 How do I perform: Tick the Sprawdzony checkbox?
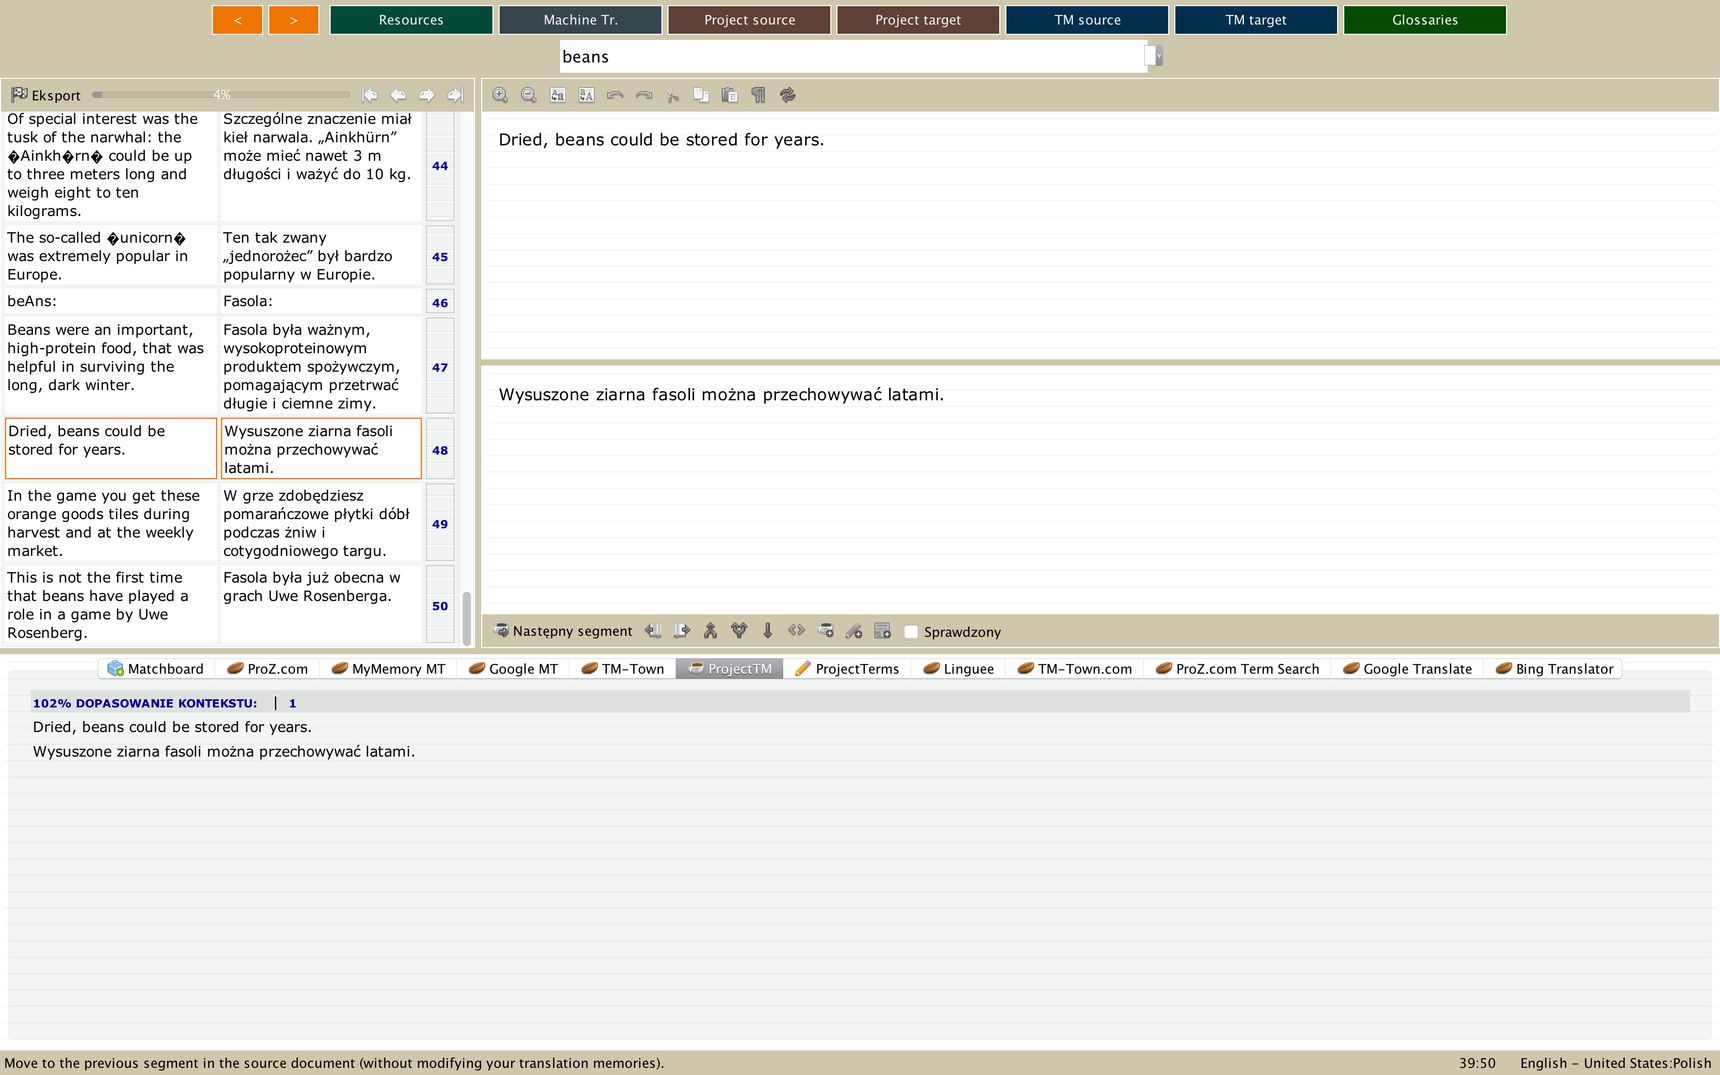[x=911, y=632]
